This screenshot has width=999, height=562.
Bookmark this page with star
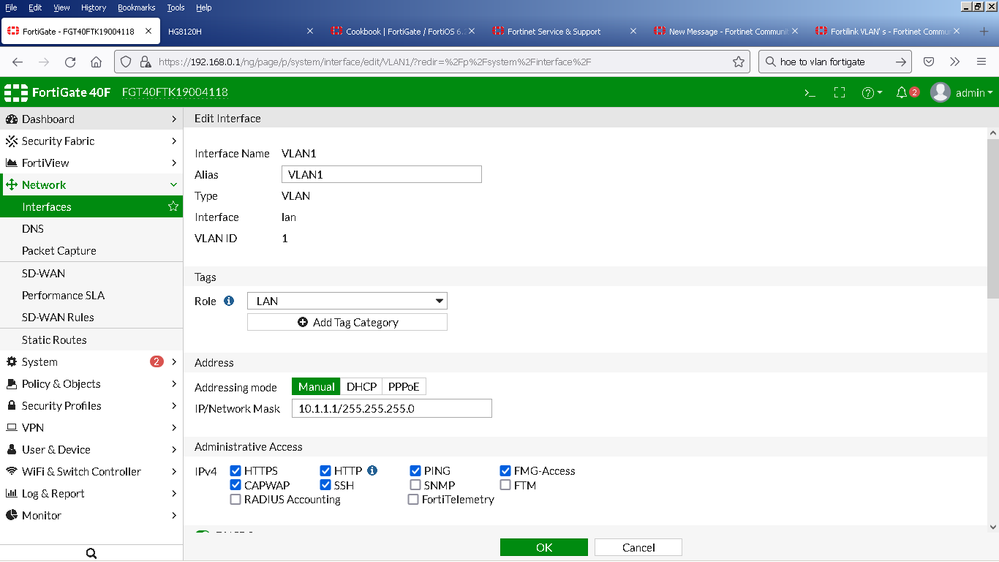738,62
